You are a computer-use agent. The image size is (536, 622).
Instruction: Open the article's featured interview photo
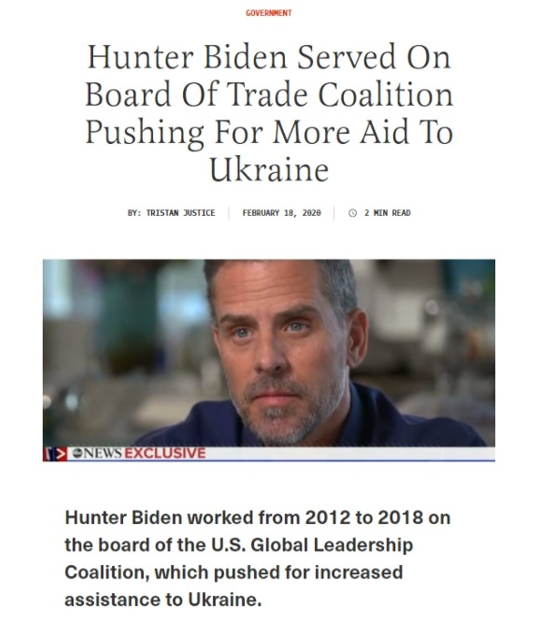[269, 360]
